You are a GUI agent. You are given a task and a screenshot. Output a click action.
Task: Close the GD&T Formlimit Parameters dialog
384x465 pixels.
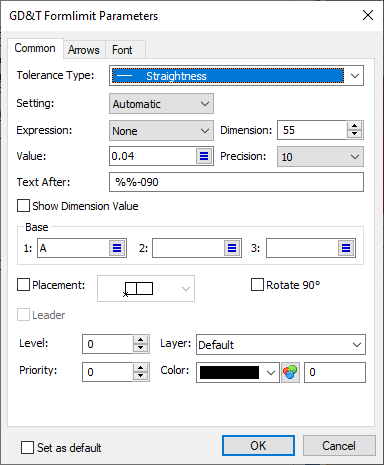click(x=368, y=15)
